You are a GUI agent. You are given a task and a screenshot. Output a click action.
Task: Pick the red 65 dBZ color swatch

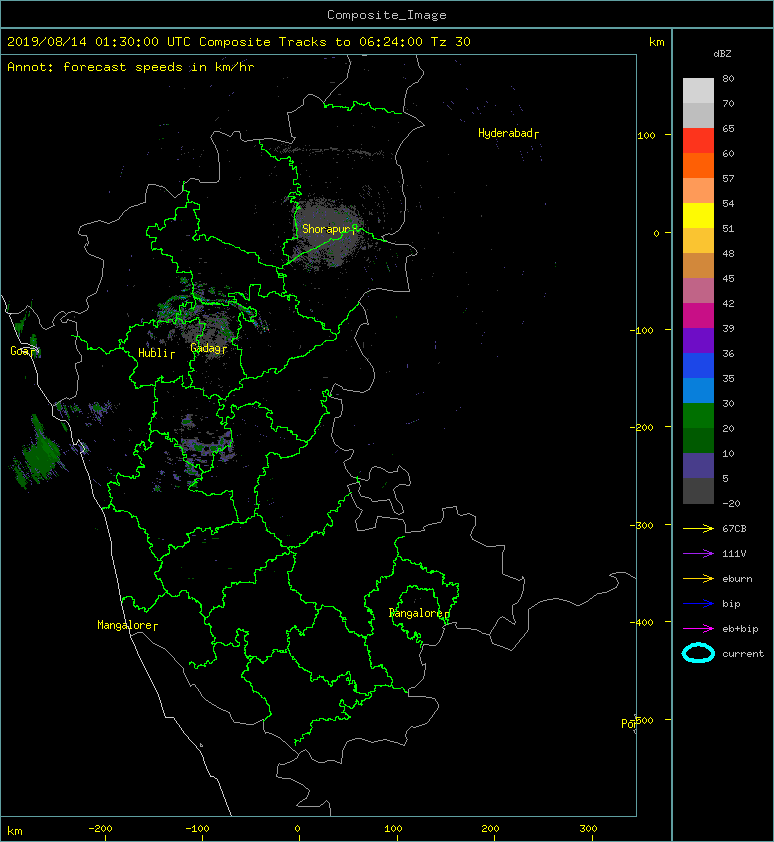(x=698, y=141)
